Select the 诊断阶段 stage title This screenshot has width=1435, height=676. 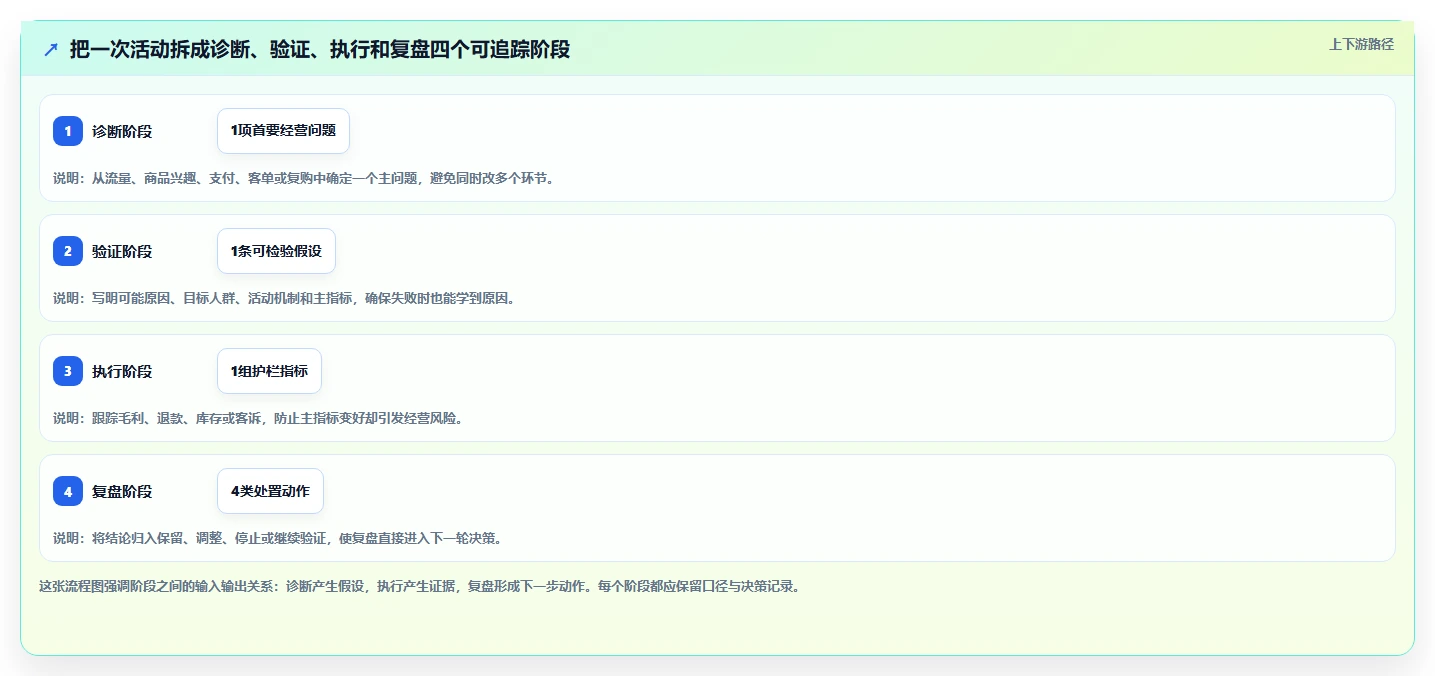[x=122, y=131]
